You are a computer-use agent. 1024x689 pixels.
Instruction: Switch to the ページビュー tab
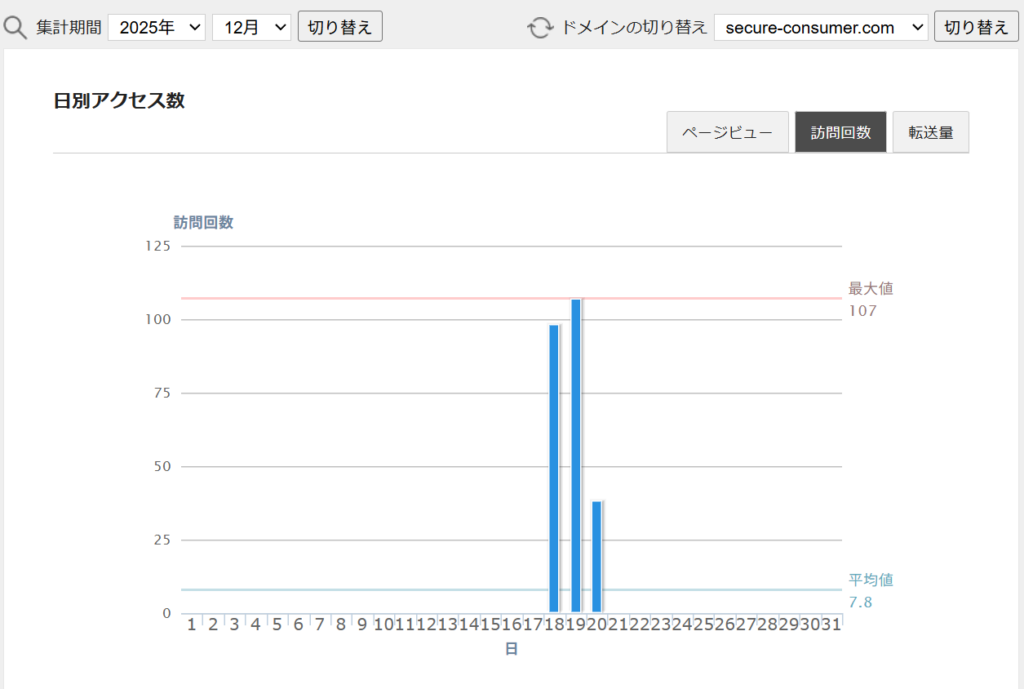pos(727,132)
